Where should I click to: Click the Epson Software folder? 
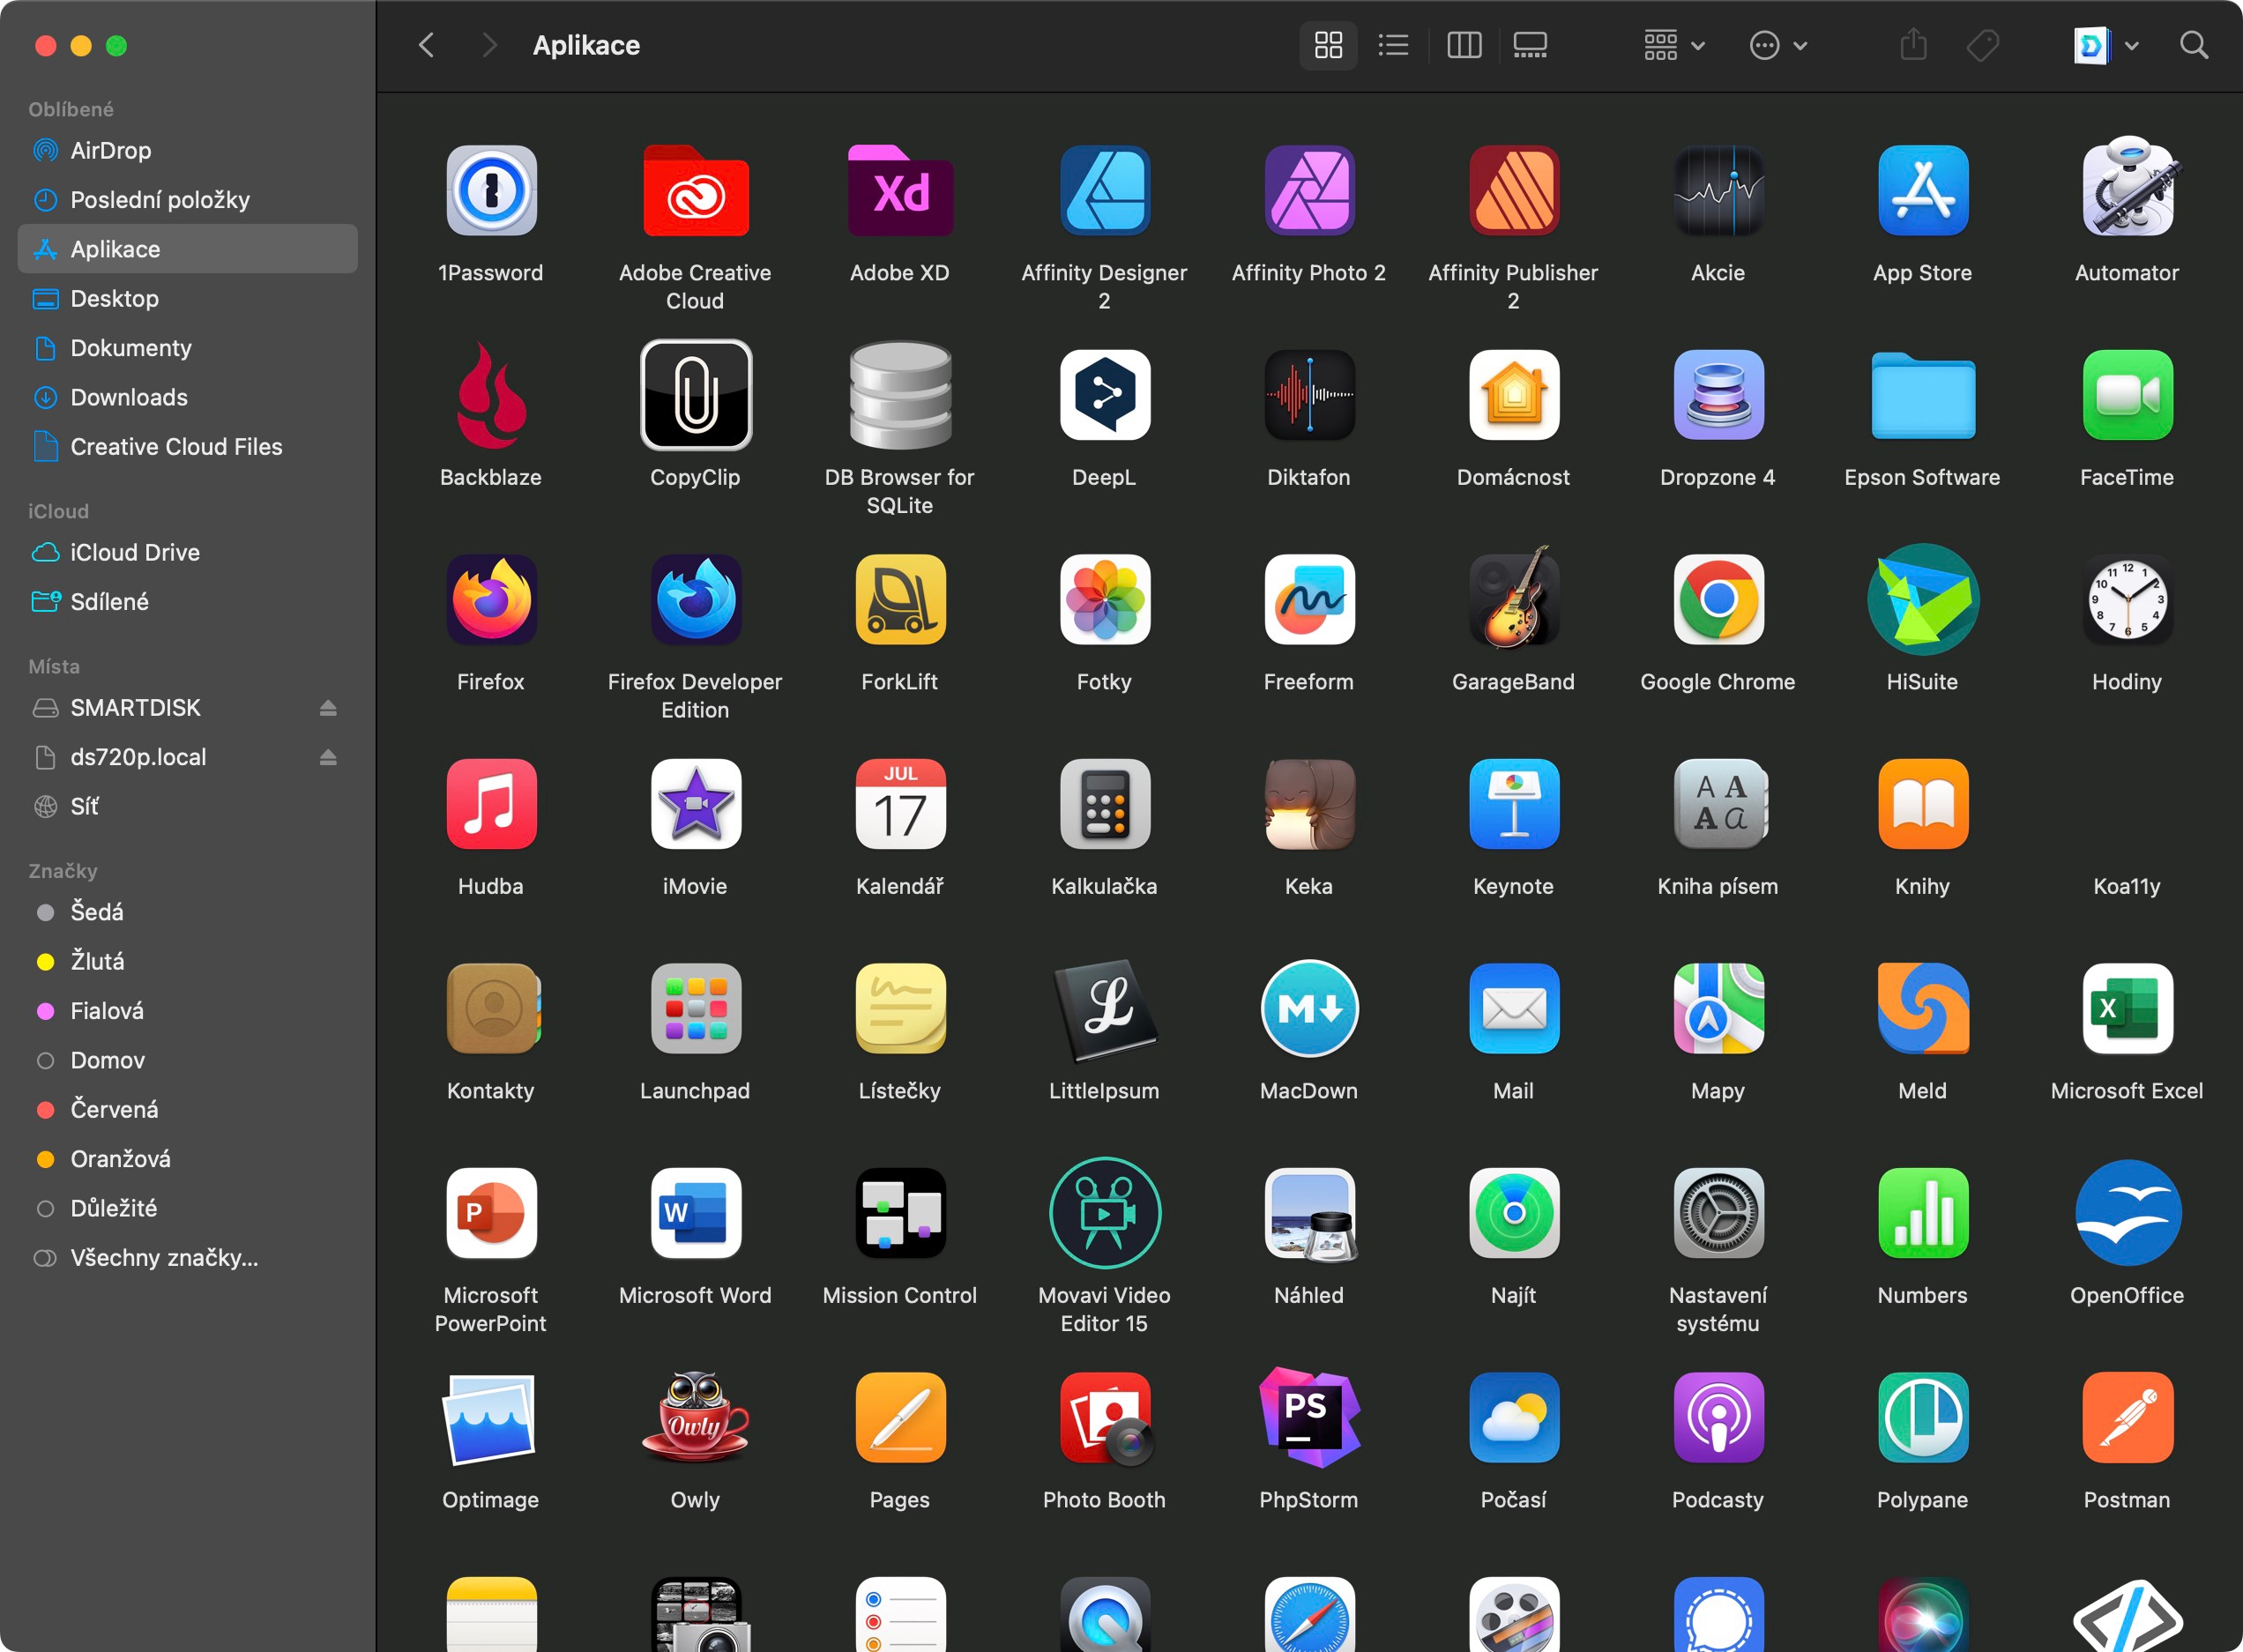[1923, 396]
